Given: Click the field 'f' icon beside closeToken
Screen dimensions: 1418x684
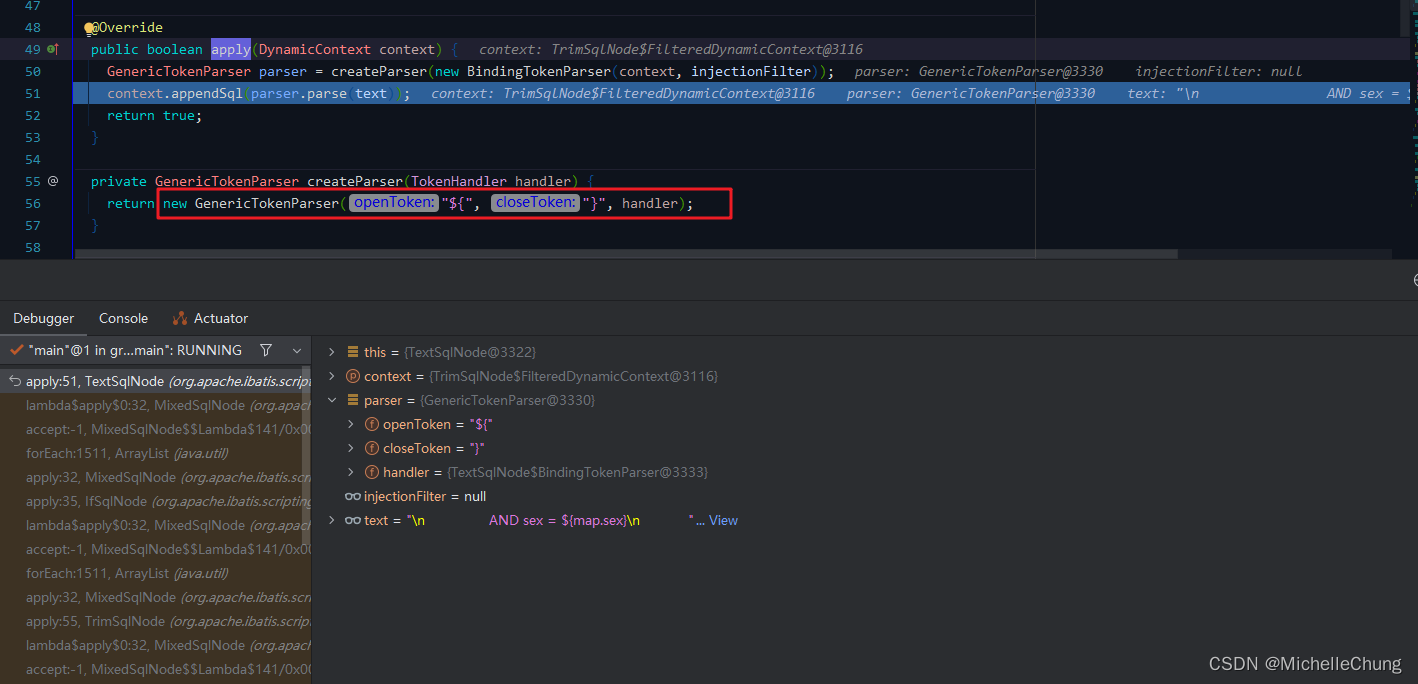Looking at the screenshot, I should (372, 448).
